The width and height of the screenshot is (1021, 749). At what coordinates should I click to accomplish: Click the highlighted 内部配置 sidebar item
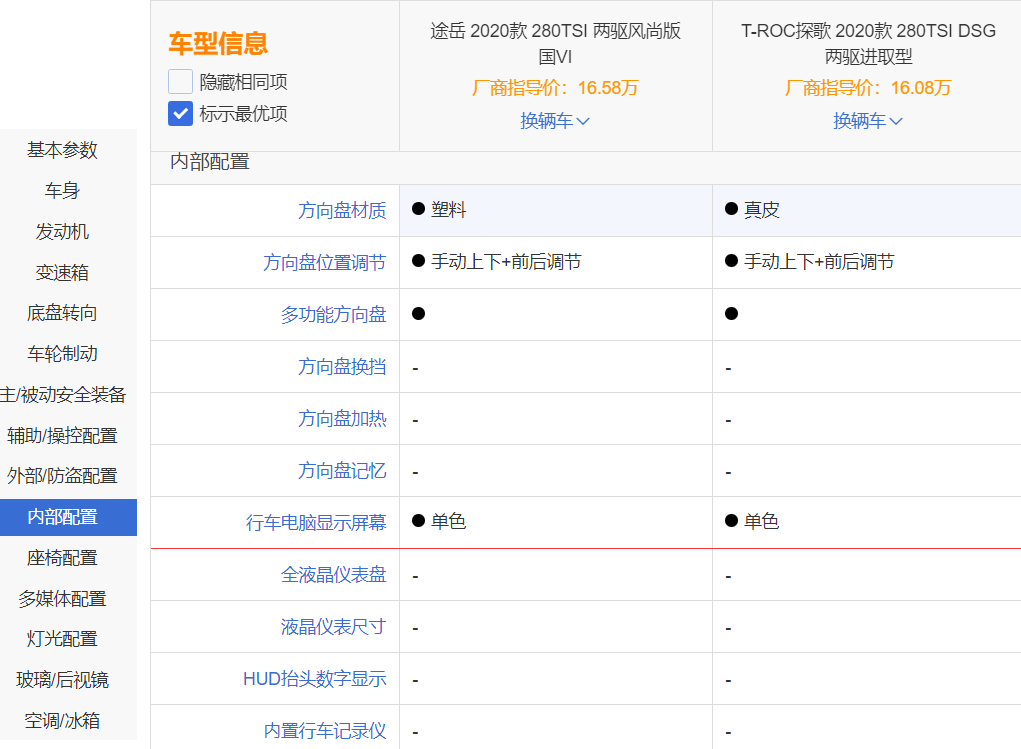62,517
